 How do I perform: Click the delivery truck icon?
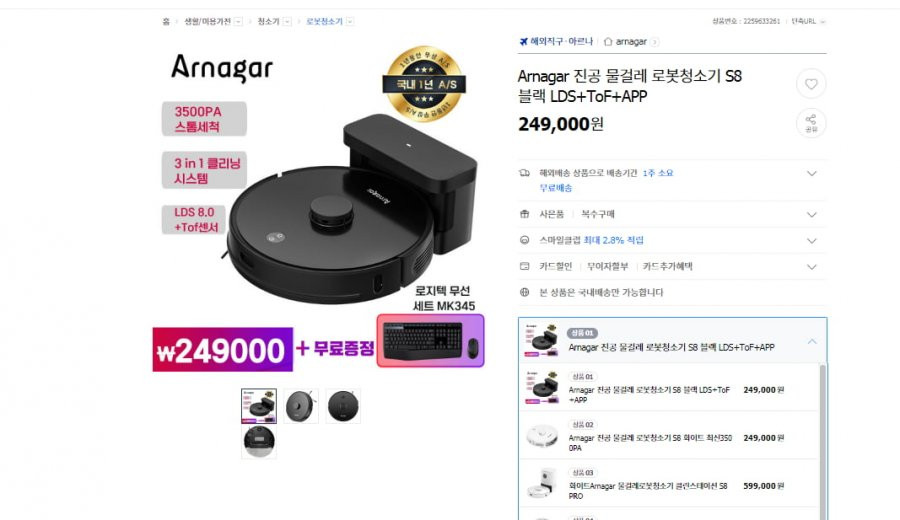(524, 173)
